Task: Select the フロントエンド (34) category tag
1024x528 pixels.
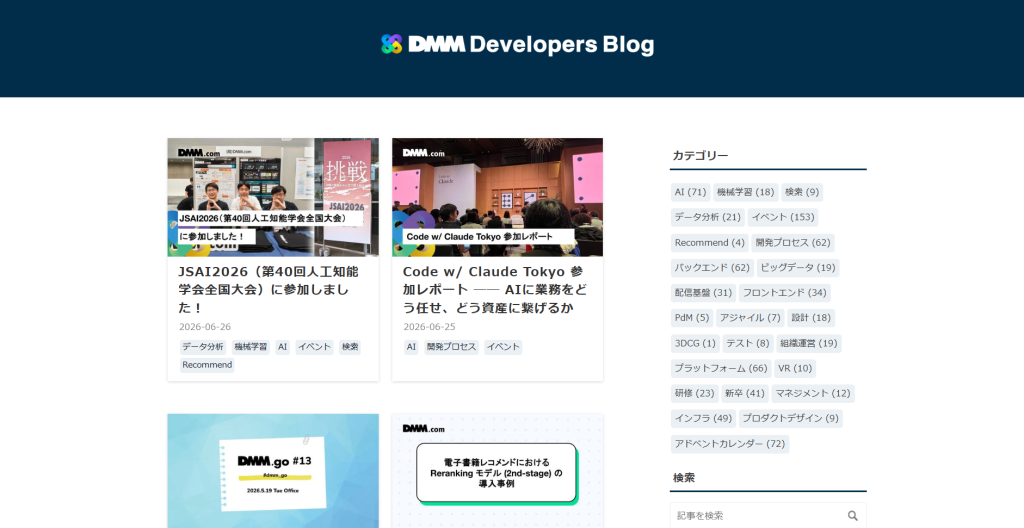Action: (x=784, y=293)
